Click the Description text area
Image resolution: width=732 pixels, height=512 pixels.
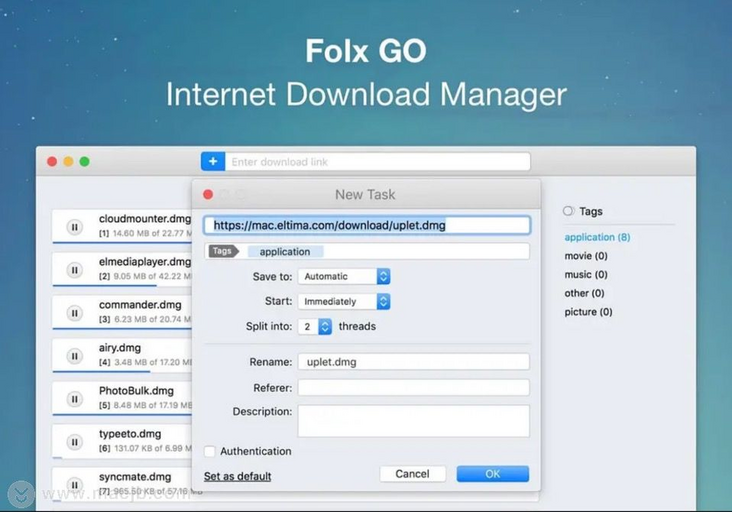coord(414,421)
